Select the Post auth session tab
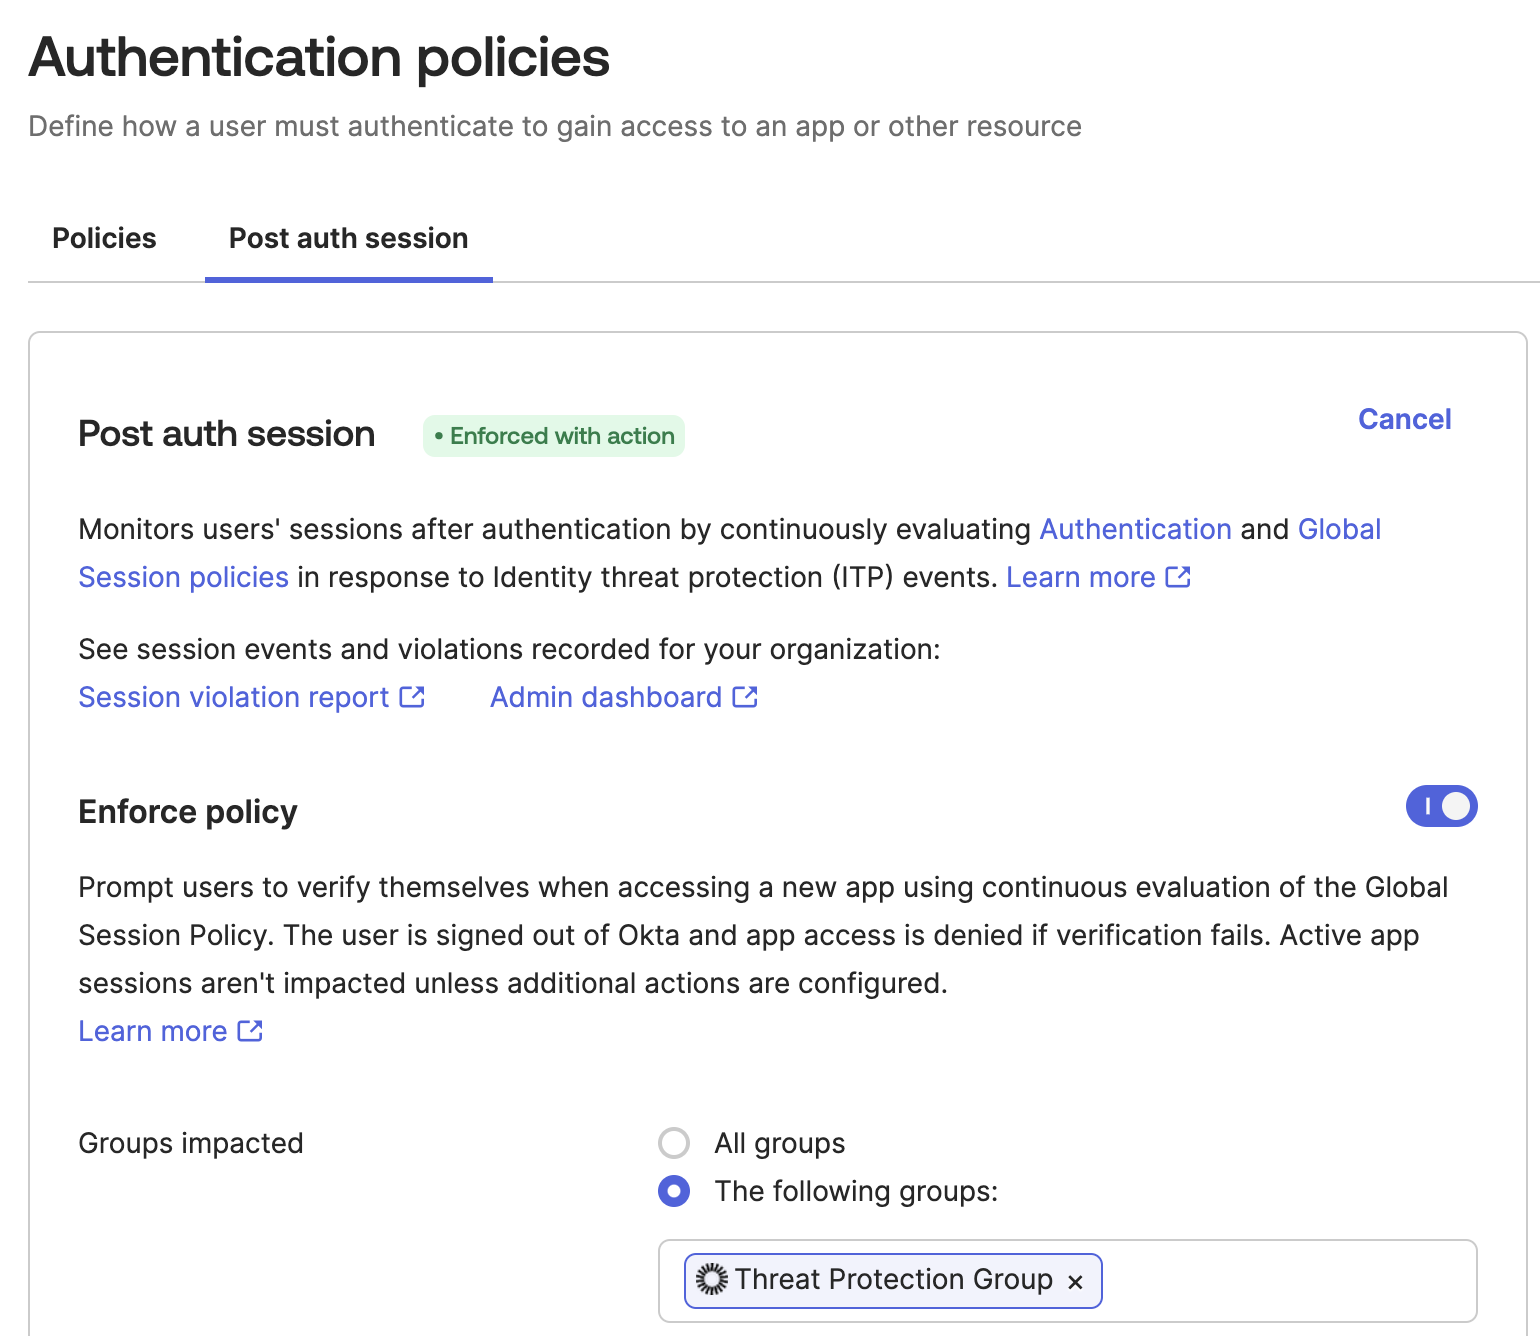This screenshot has width=1540, height=1336. coord(348,238)
